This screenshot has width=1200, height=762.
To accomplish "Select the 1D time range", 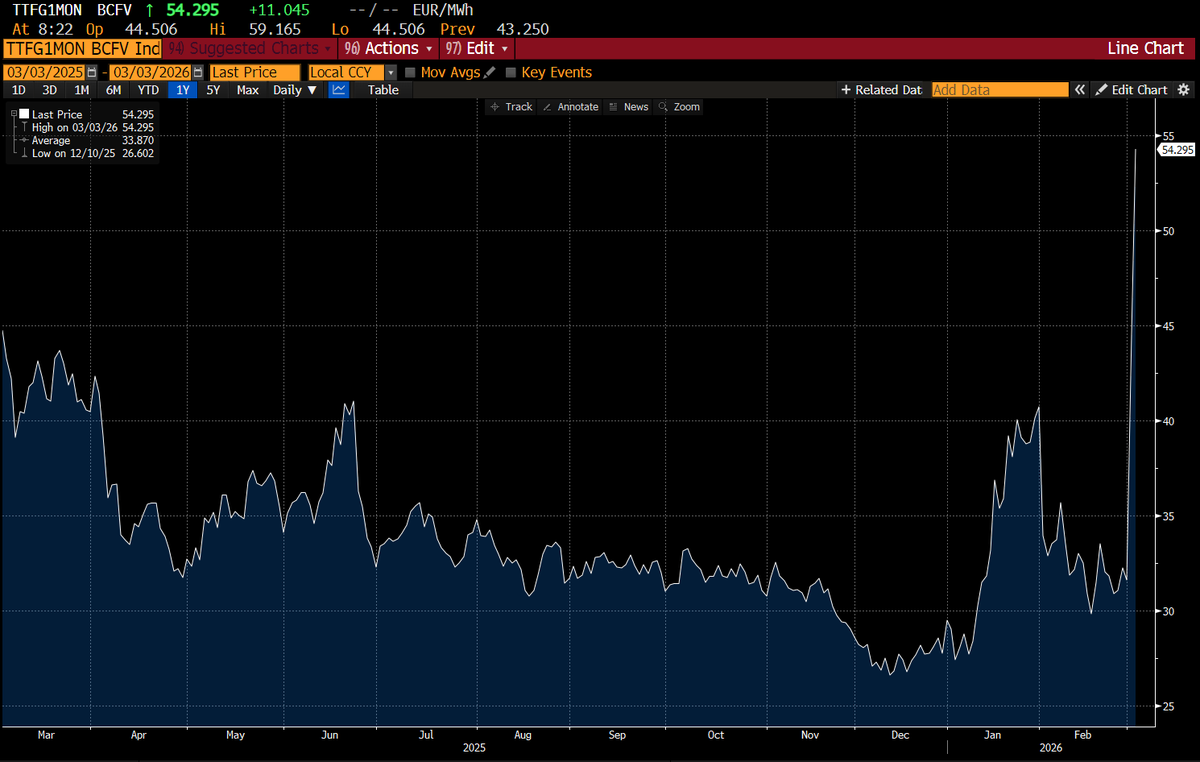I will pyautogui.click(x=18, y=90).
